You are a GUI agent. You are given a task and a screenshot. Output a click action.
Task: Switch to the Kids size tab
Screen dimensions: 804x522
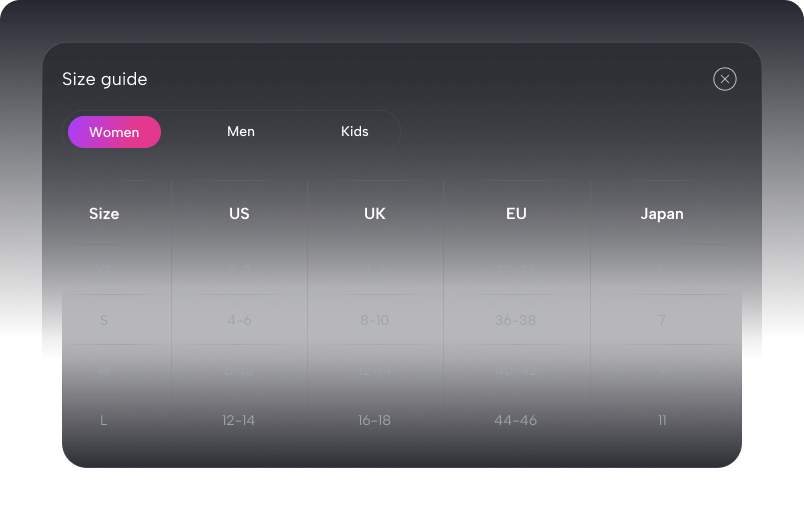[355, 132]
